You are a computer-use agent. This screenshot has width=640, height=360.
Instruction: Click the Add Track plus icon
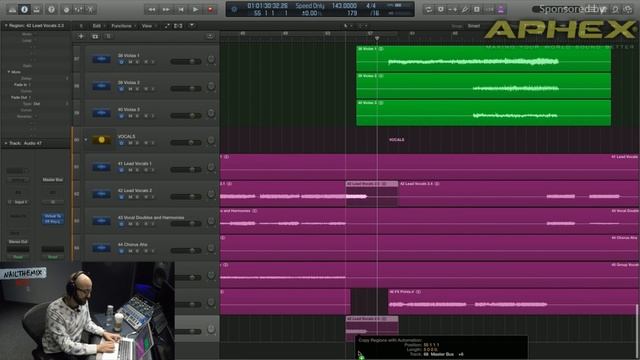coord(81,36)
